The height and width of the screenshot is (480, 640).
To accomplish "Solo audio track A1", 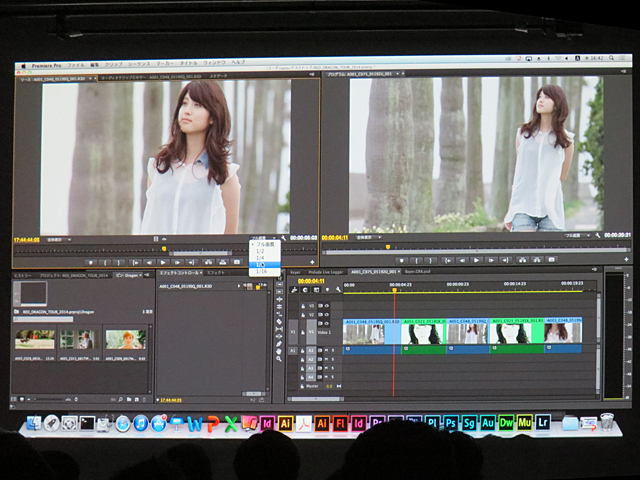I will click(333, 350).
